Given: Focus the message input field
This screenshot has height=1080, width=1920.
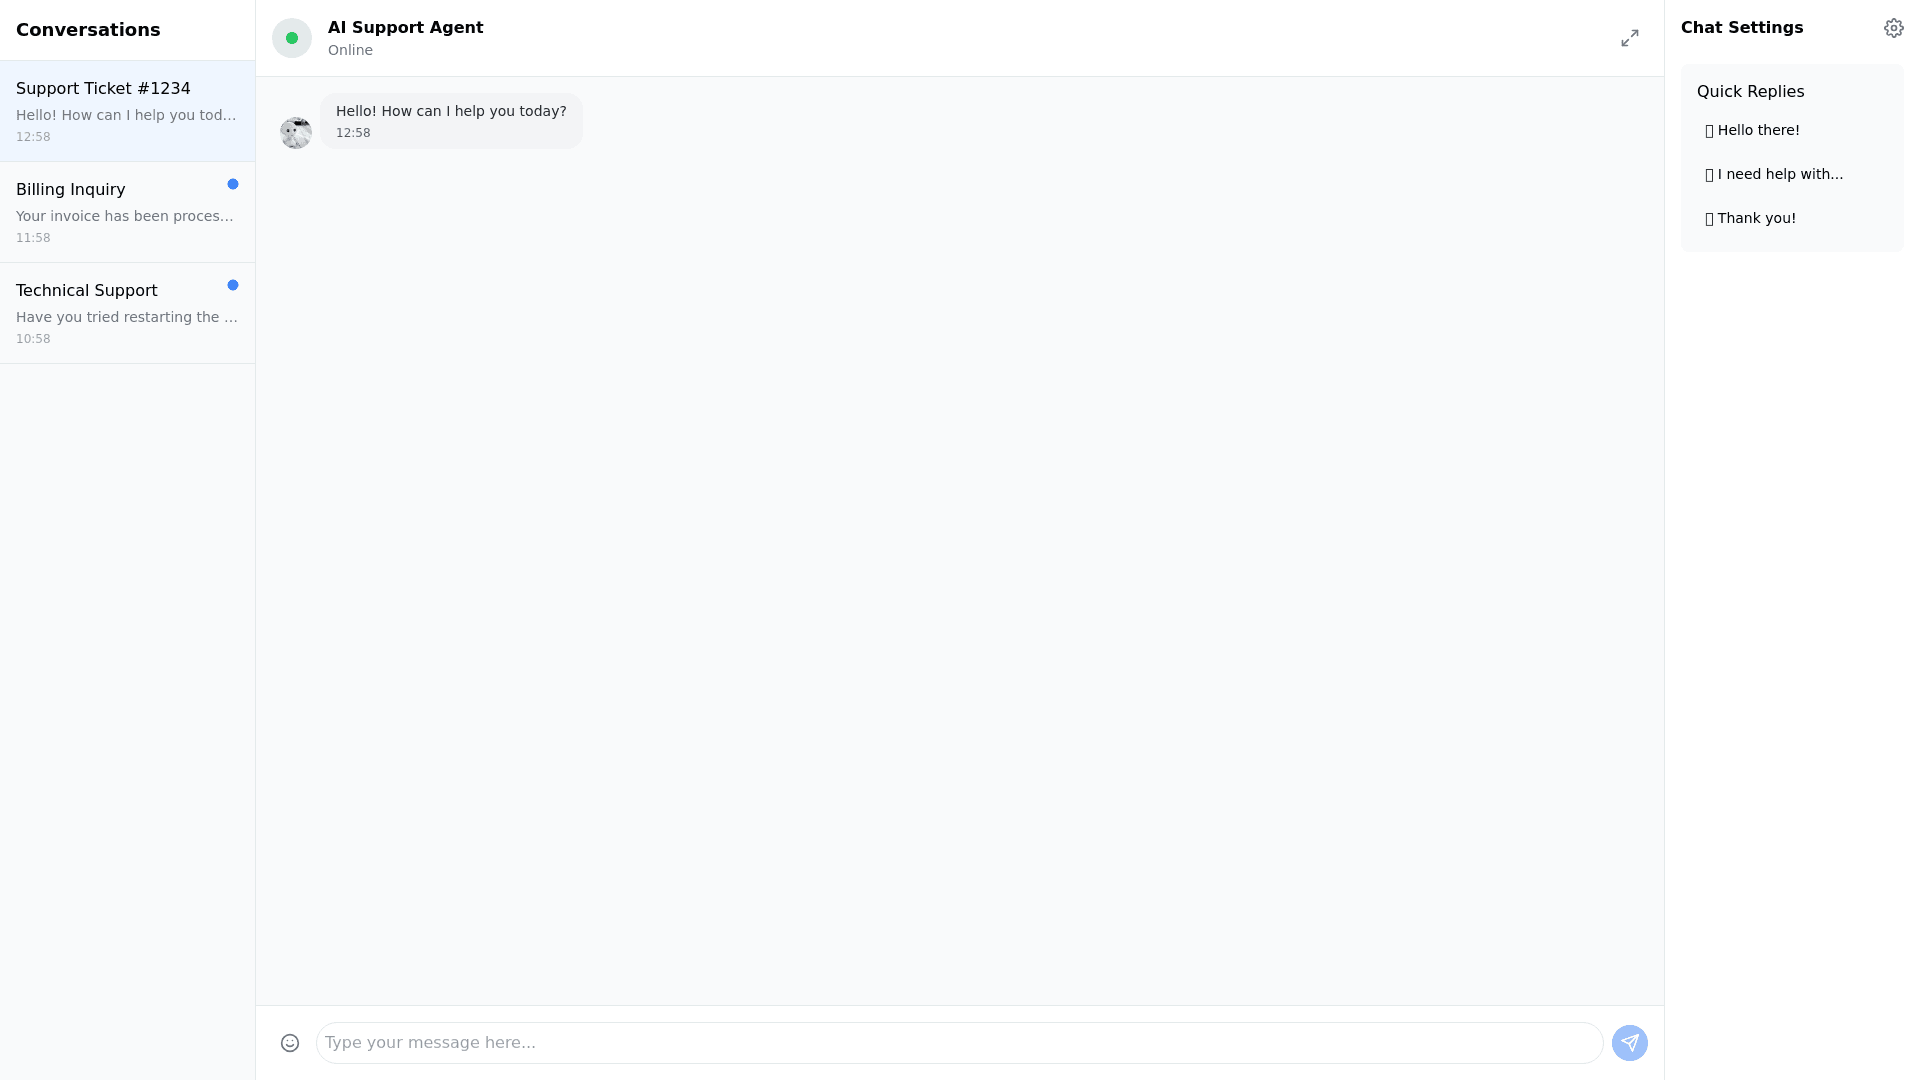Looking at the screenshot, I should (x=958, y=1043).
